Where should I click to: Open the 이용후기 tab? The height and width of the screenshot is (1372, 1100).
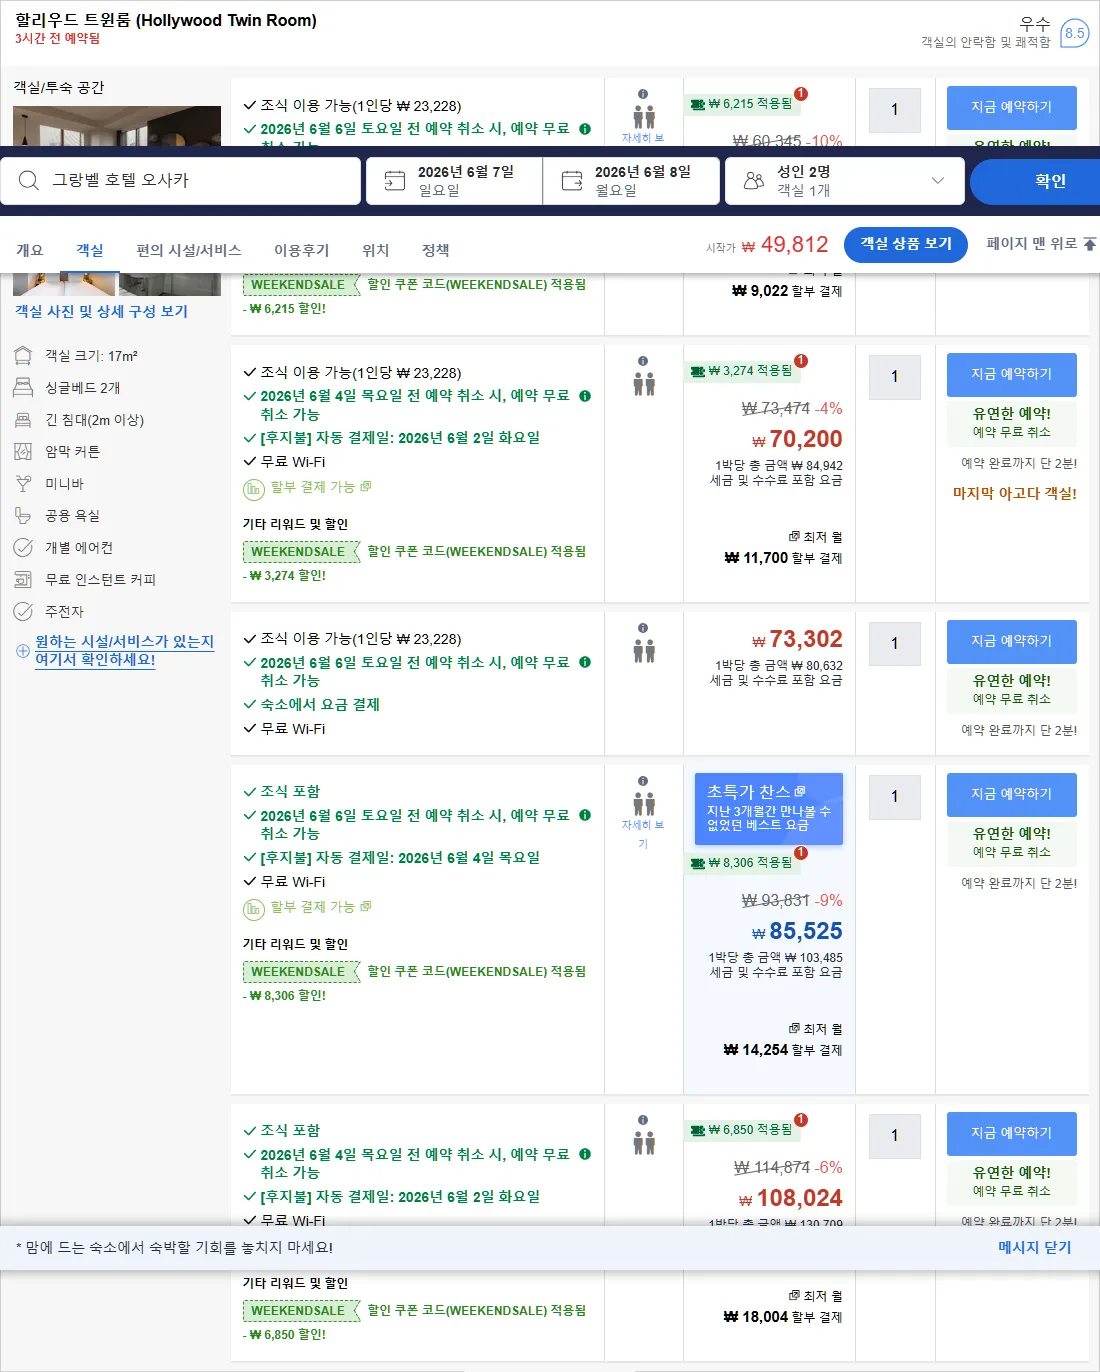[x=301, y=250]
